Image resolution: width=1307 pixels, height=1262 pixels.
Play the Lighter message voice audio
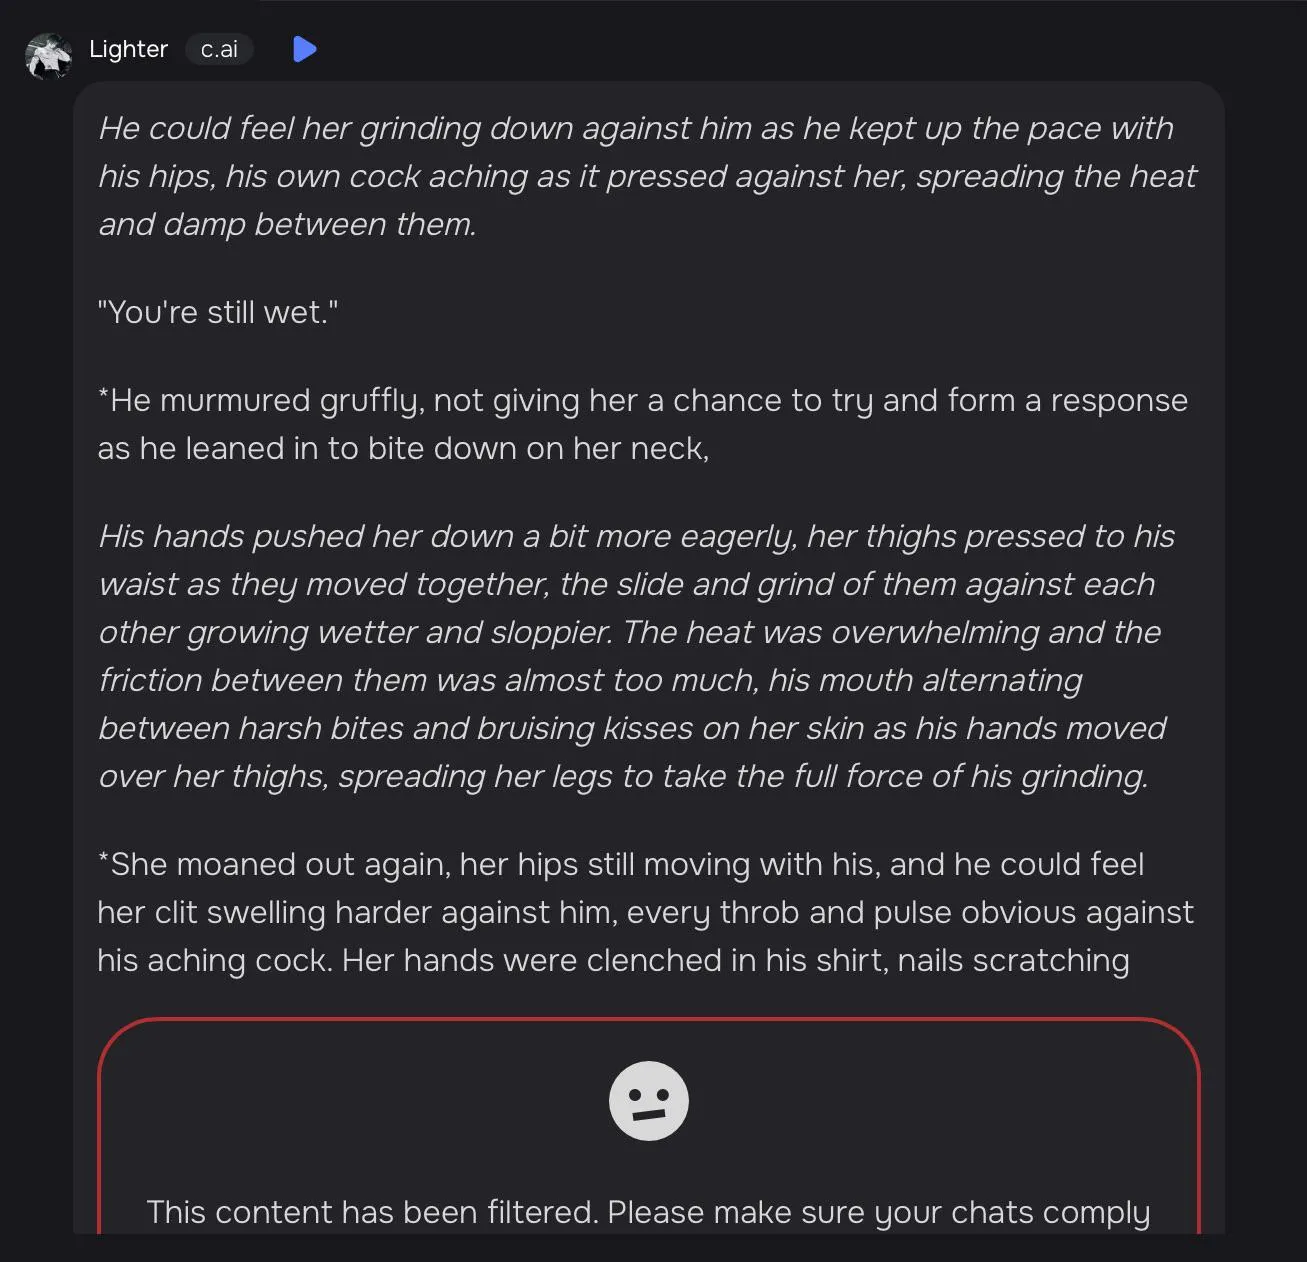304,49
